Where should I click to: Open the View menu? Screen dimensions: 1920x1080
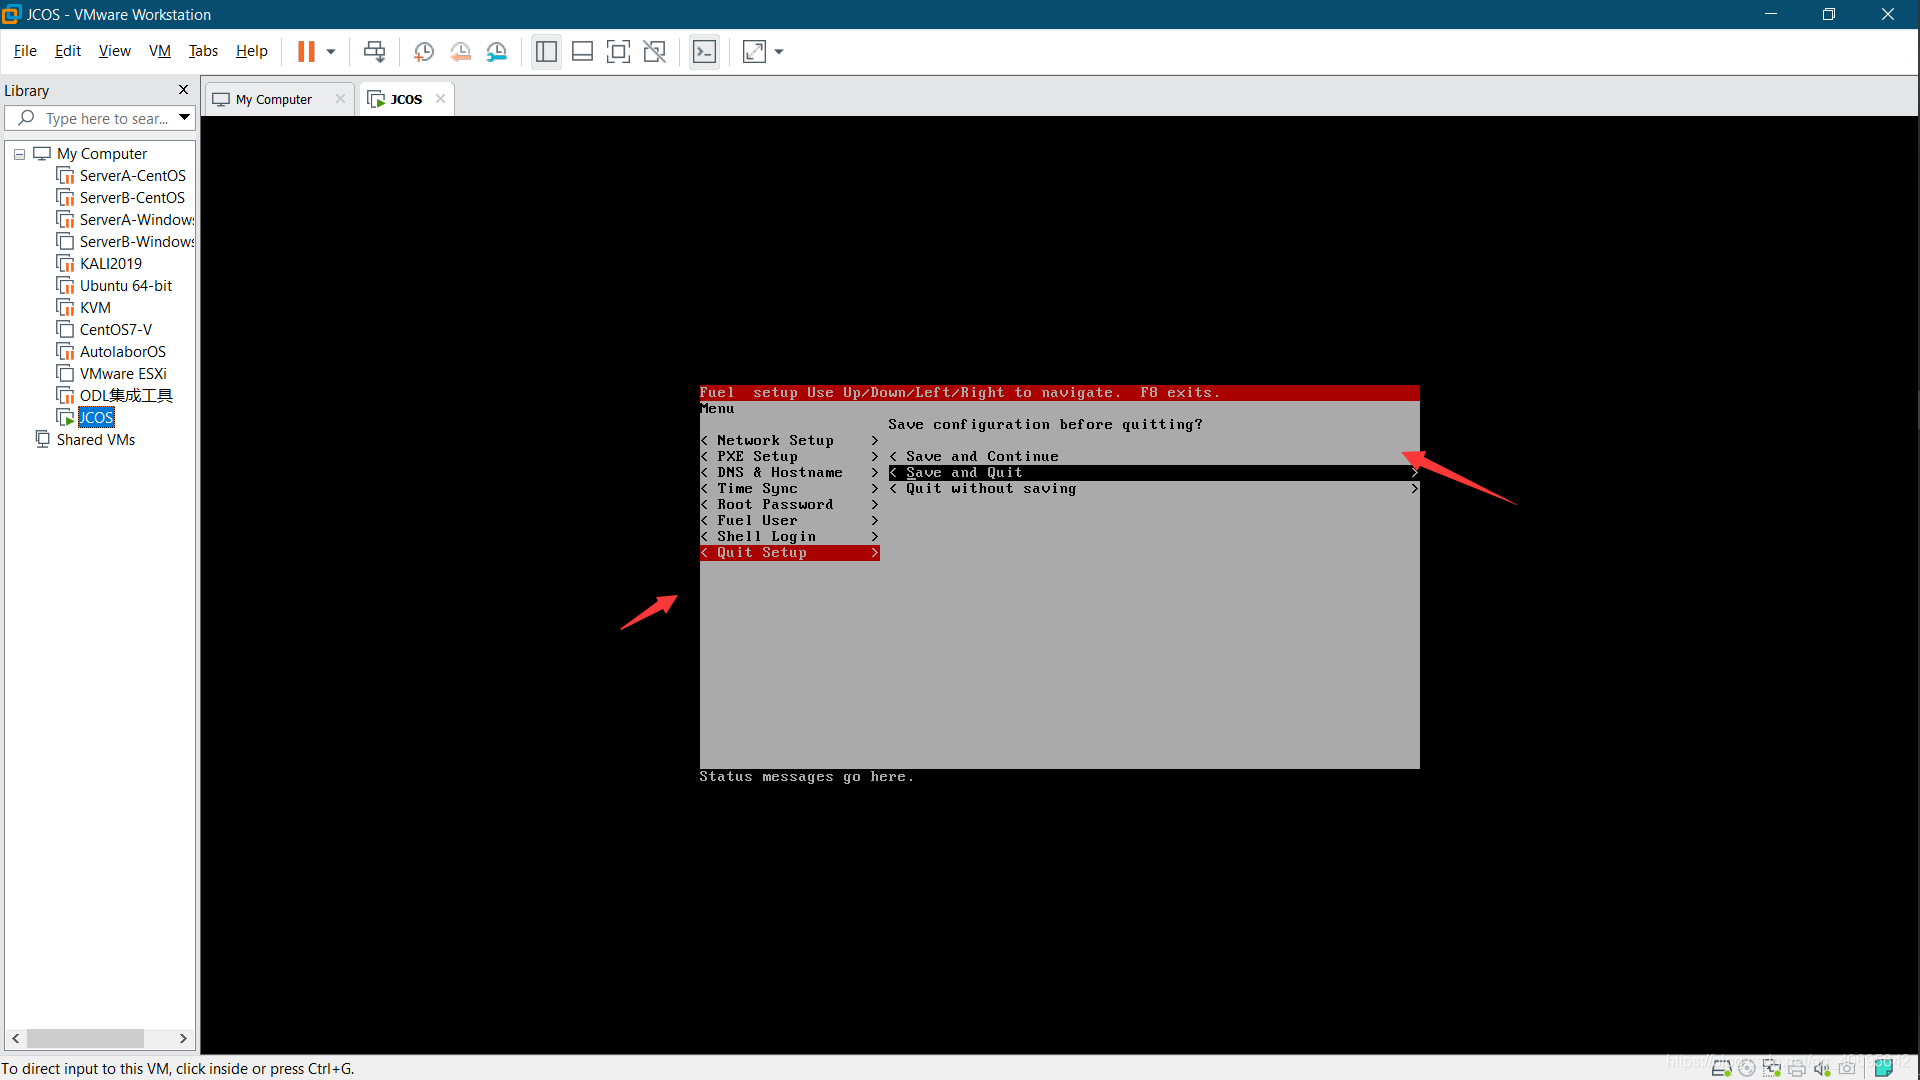coord(114,51)
